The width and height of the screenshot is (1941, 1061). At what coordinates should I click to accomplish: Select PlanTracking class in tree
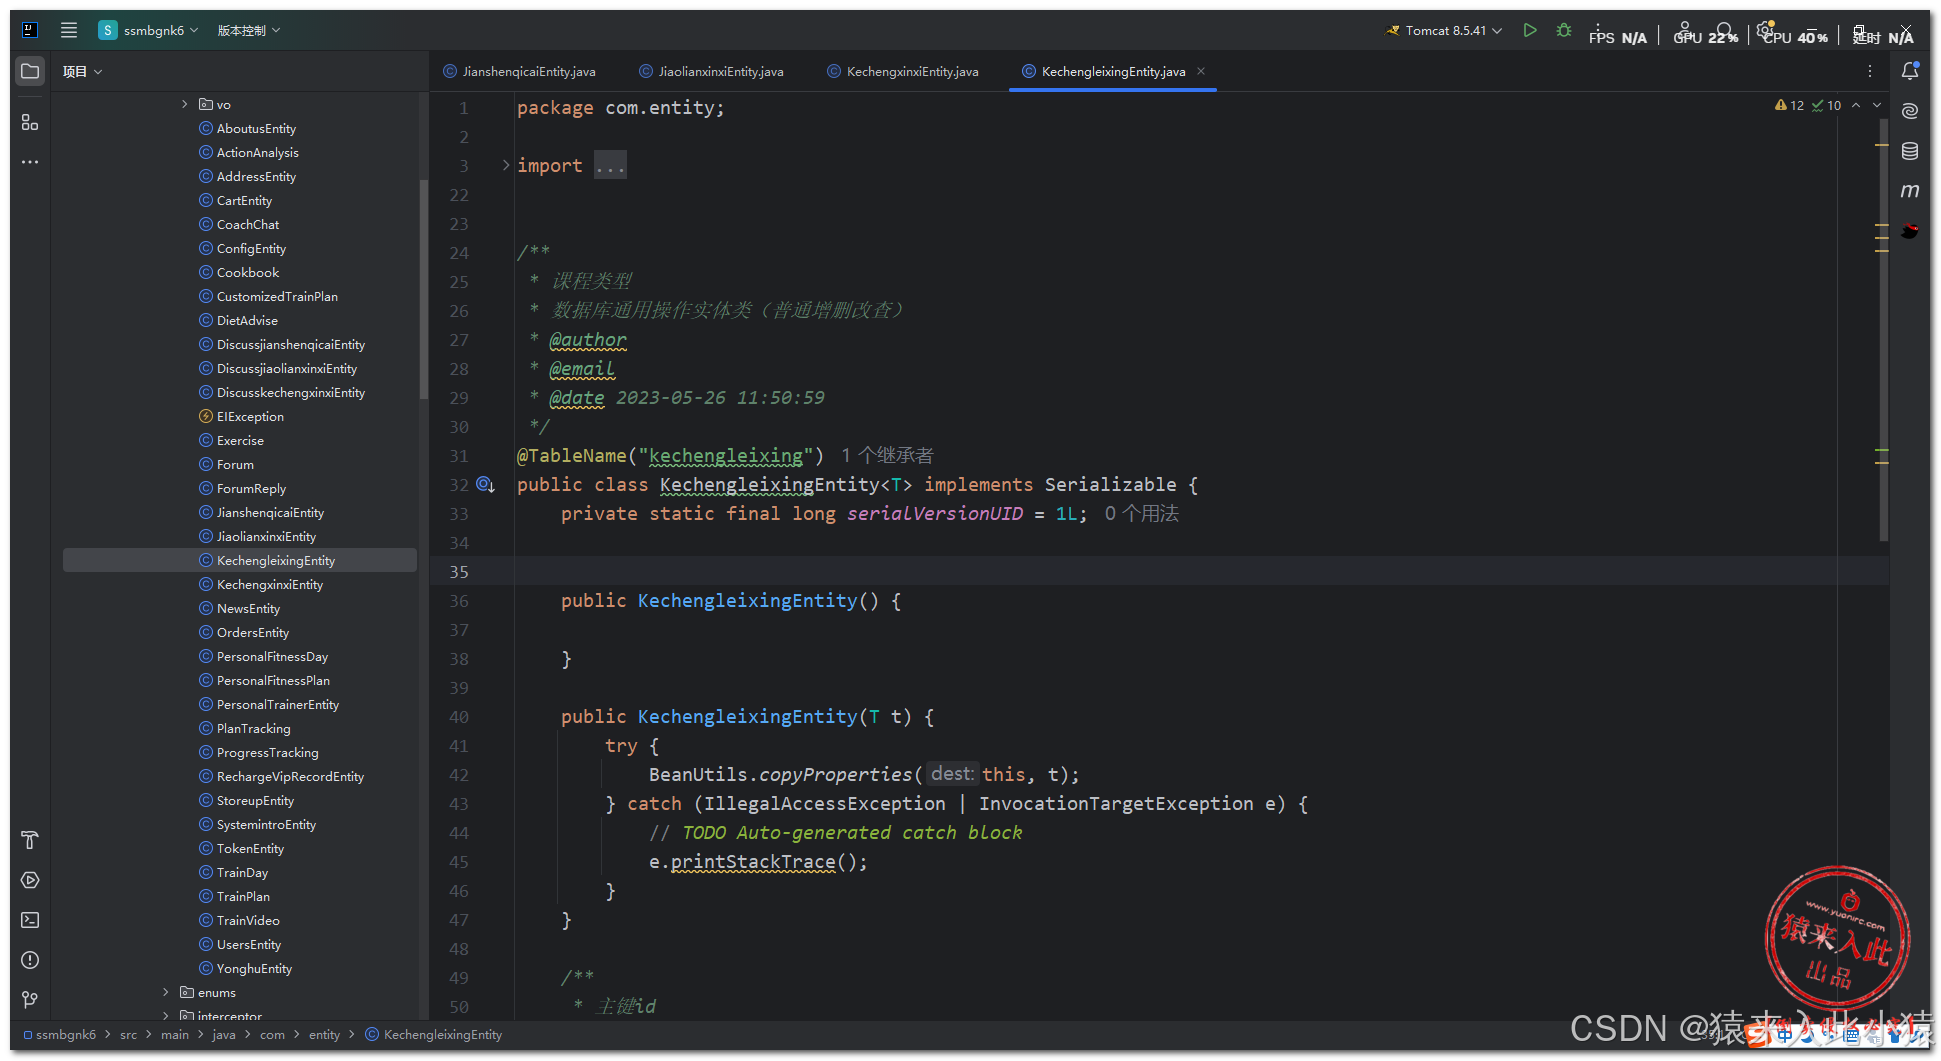click(x=253, y=728)
